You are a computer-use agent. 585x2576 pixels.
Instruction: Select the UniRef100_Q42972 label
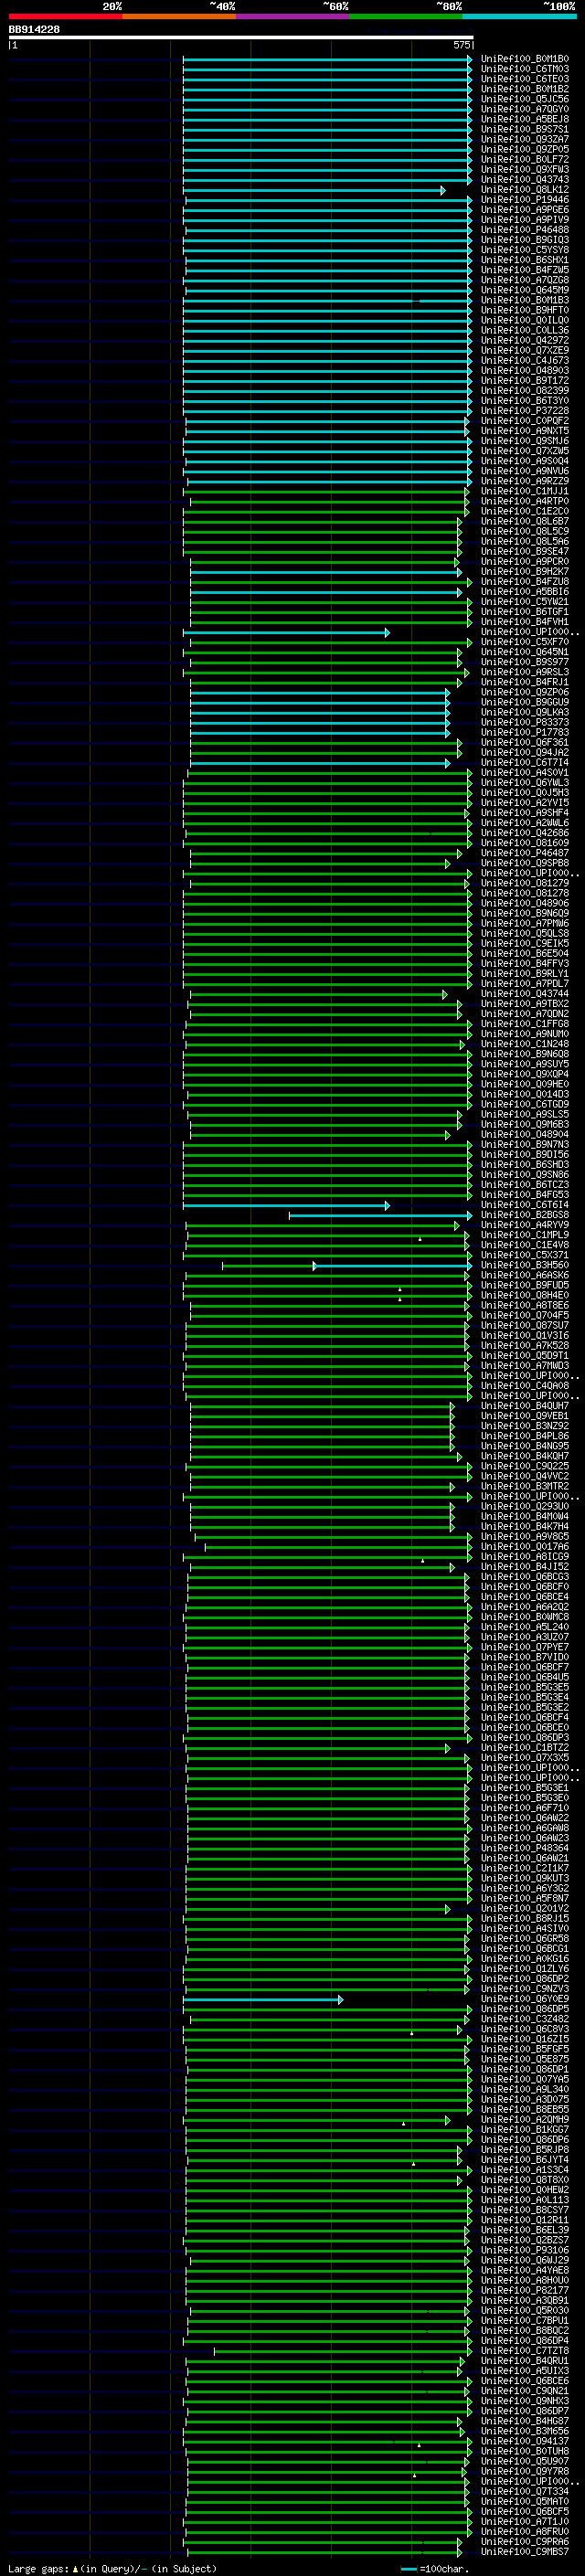click(x=525, y=341)
